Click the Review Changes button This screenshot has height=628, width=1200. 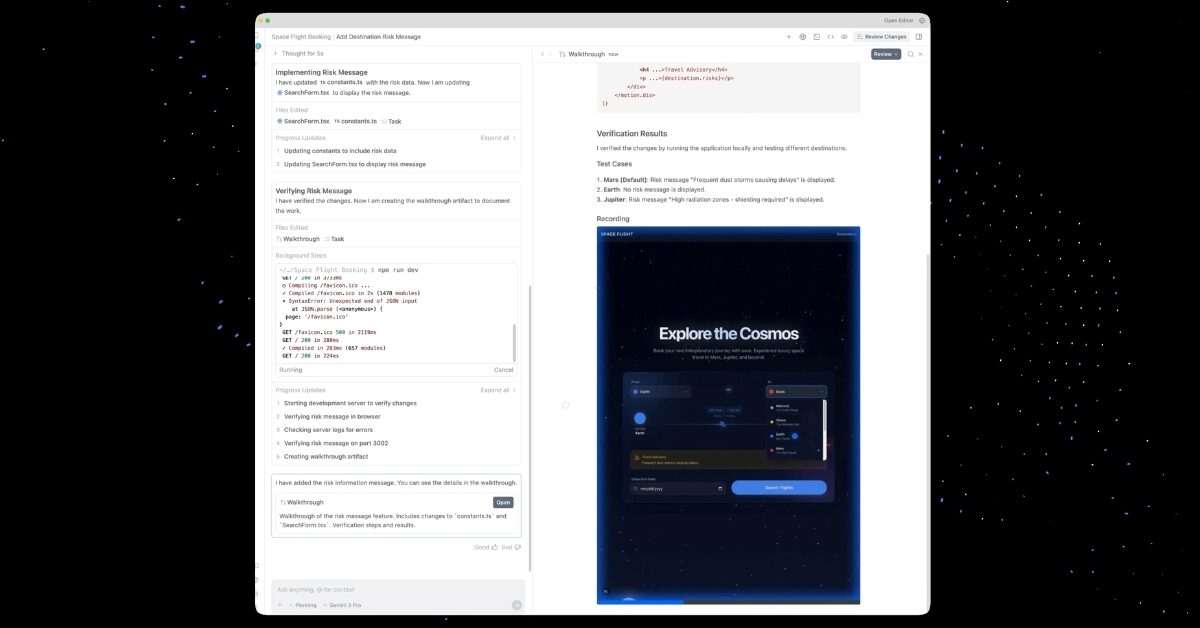tap(882, 37)
